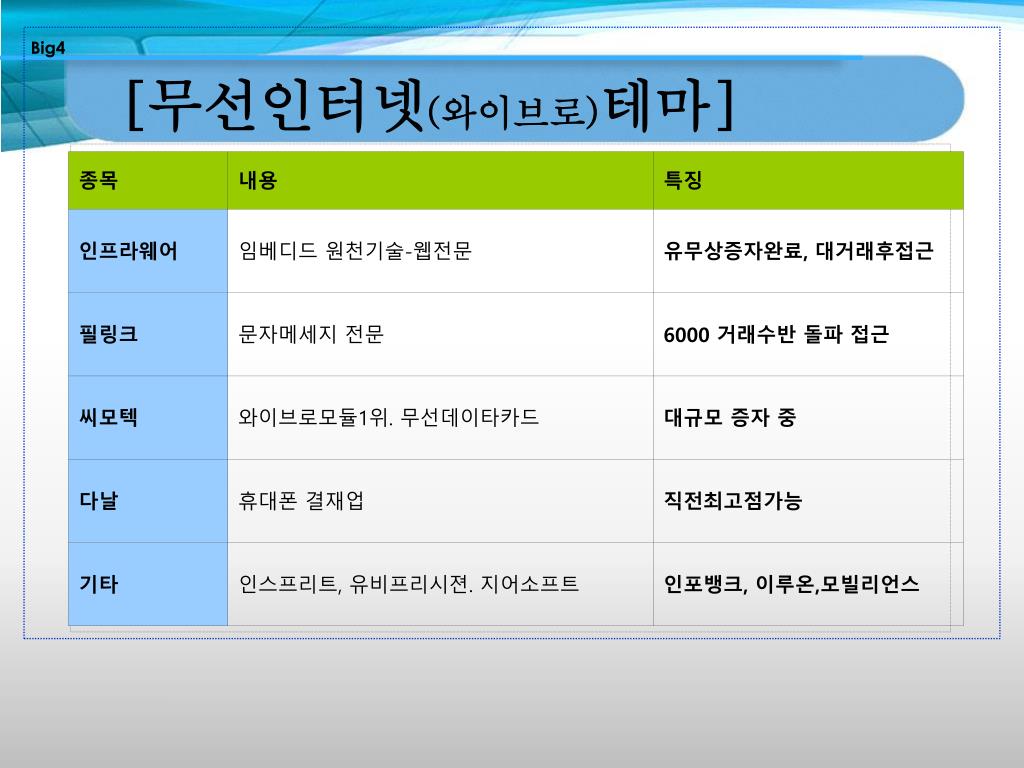
Task: Click the 대규모 증자 중 cell
Action: [x=808, y=418]
